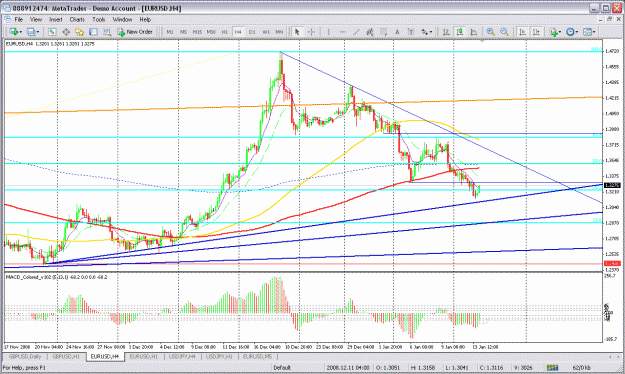Switch chart to M1 timeframe
625x374 pixels.
170,32
